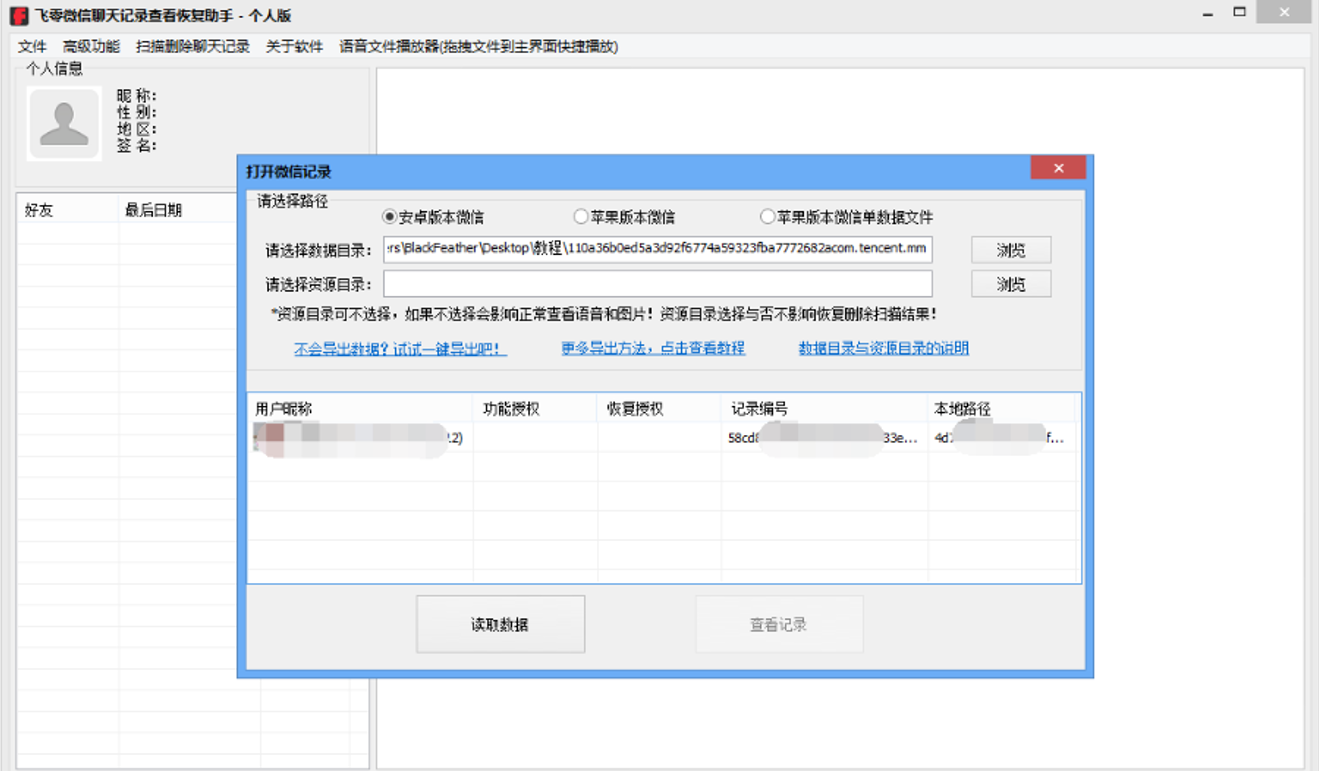This screenshot has width=1319, height=771.
Task: Open the 文件 menu
Action: pos(32,47)
